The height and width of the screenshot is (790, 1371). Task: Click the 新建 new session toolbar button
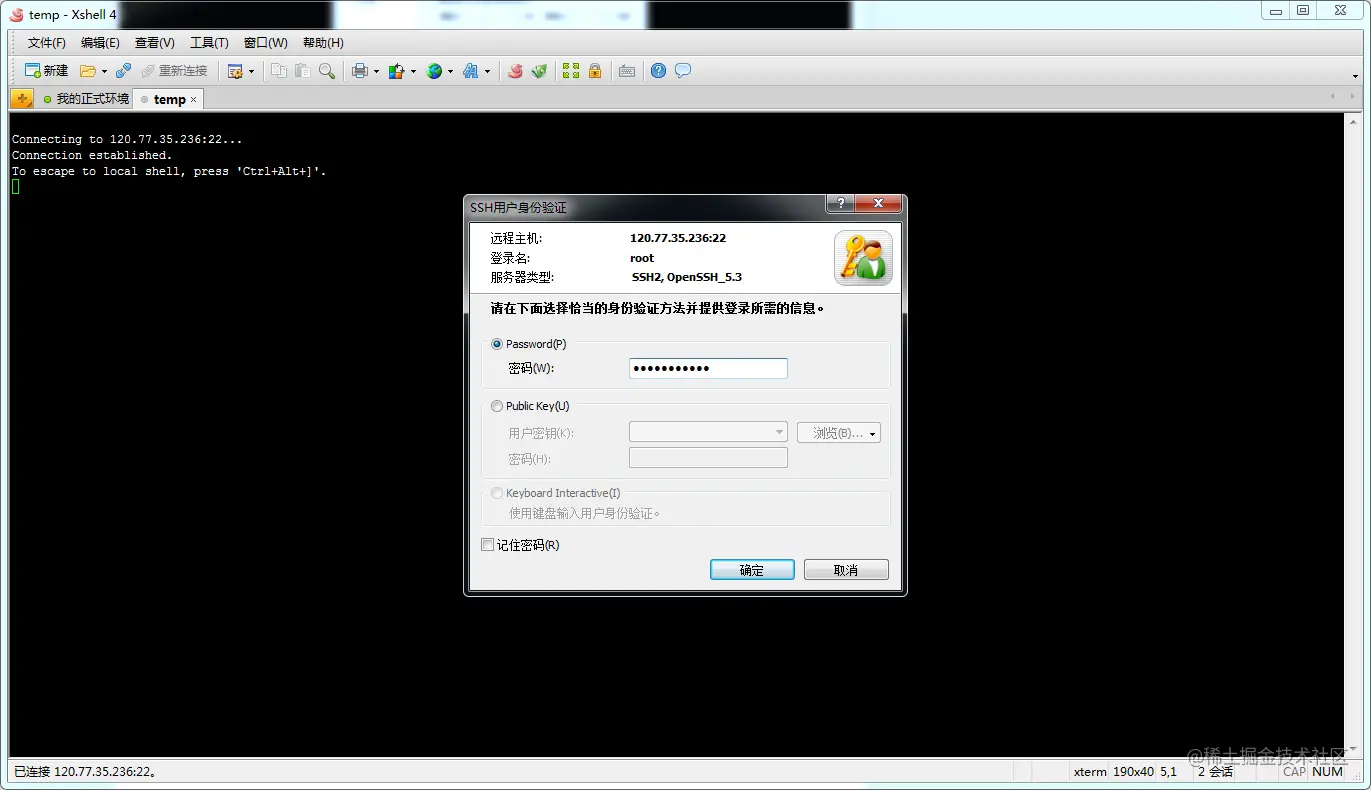[x=46, y=71]
